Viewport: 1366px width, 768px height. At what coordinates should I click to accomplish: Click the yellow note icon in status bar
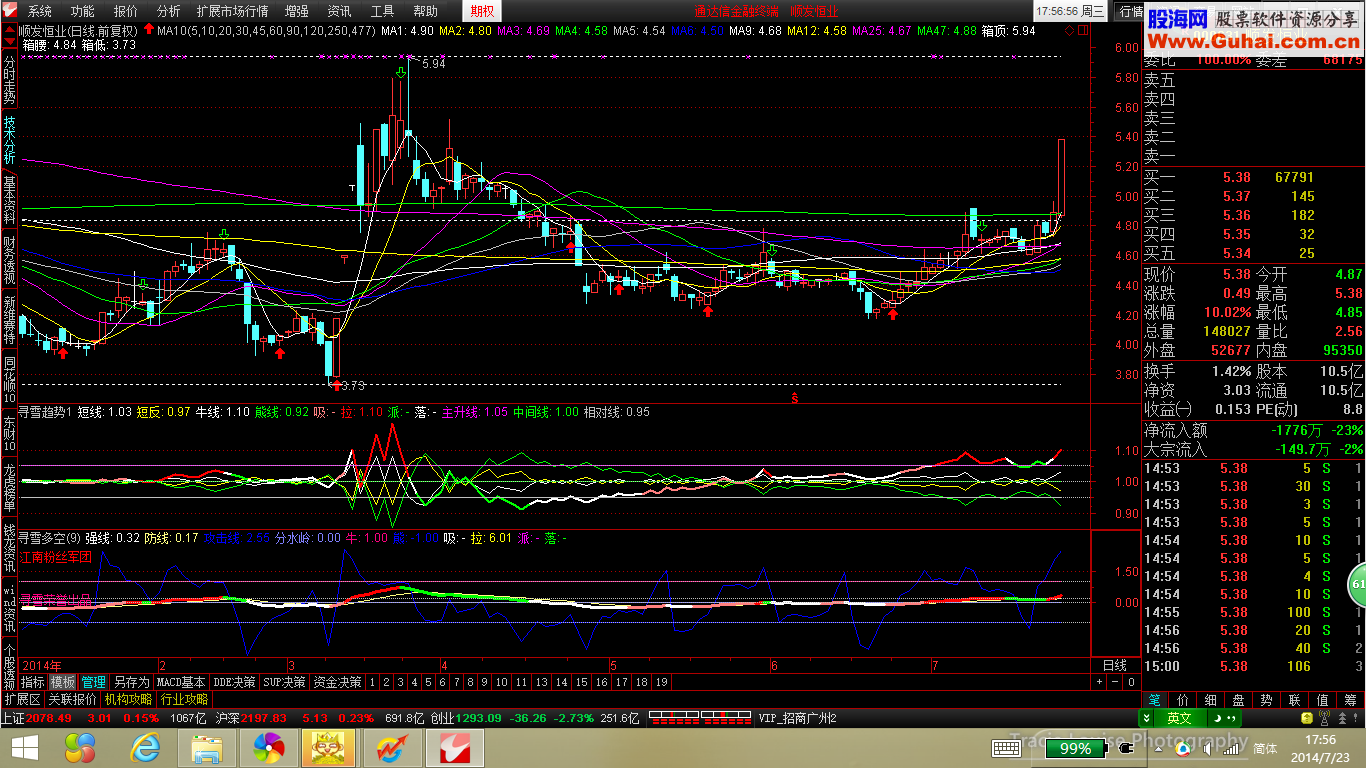(1307, 718)
